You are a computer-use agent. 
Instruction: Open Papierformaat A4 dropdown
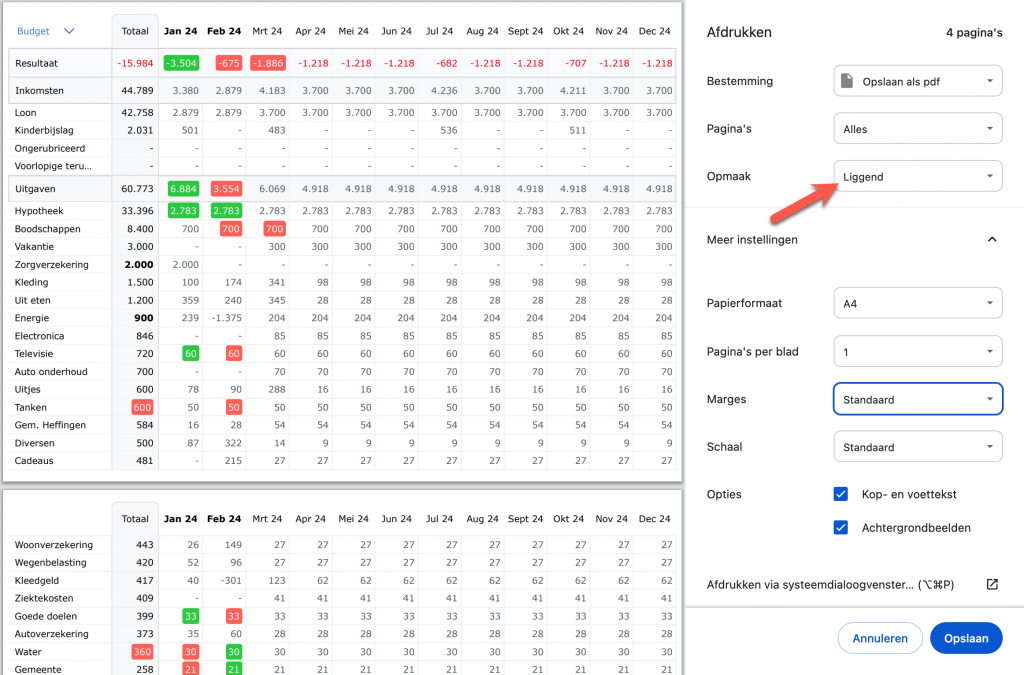click(x=917, y=303)
